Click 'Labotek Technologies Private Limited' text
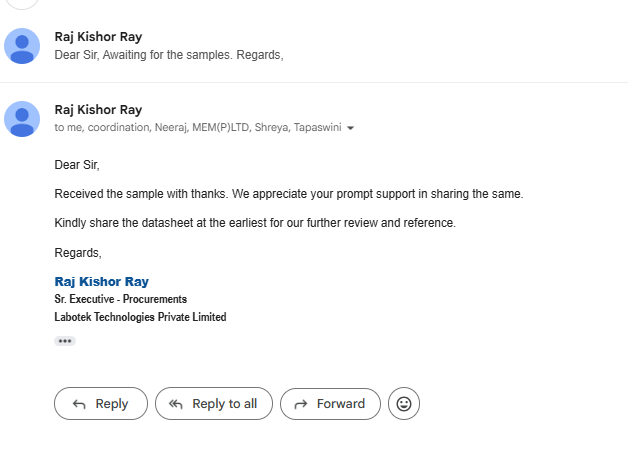This screenshot has height=458, width=628. point(140,317)
